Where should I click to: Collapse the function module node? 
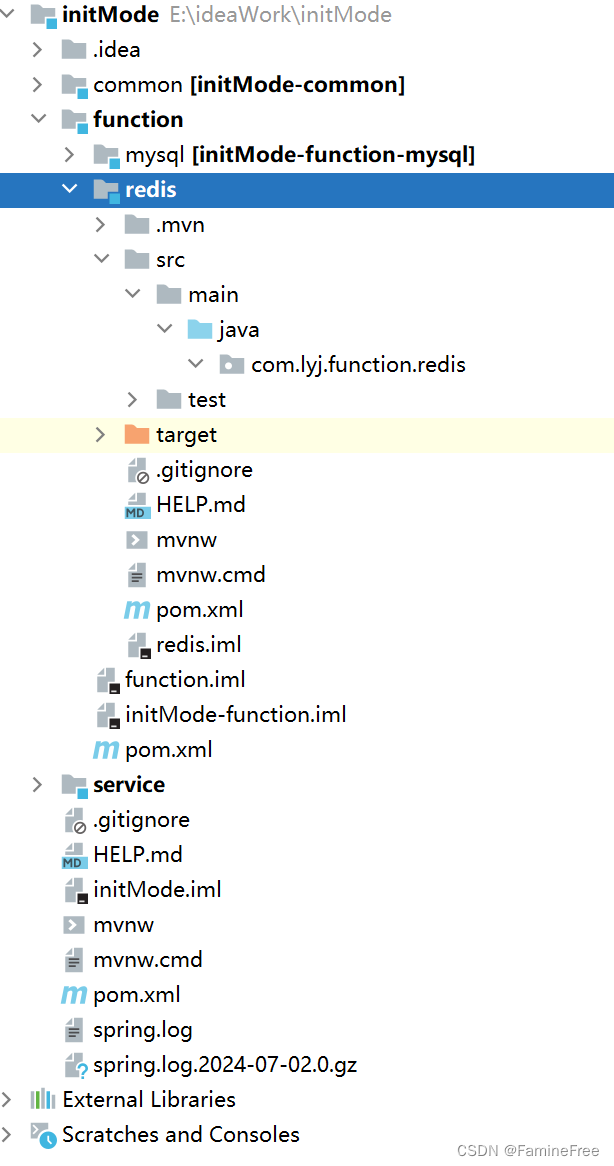click(38, 119)
